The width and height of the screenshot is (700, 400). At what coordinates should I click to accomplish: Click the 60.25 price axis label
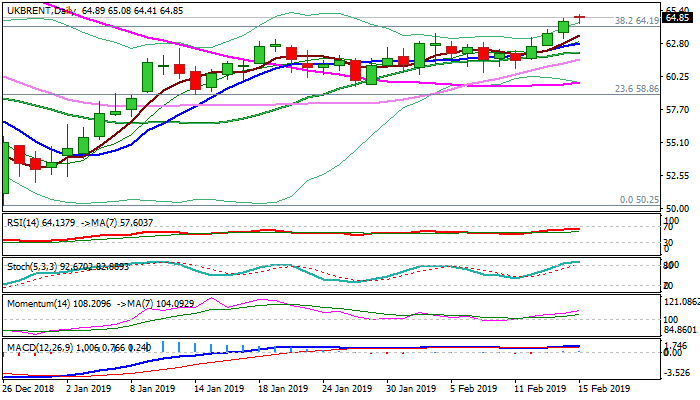(x=680, y=77)
